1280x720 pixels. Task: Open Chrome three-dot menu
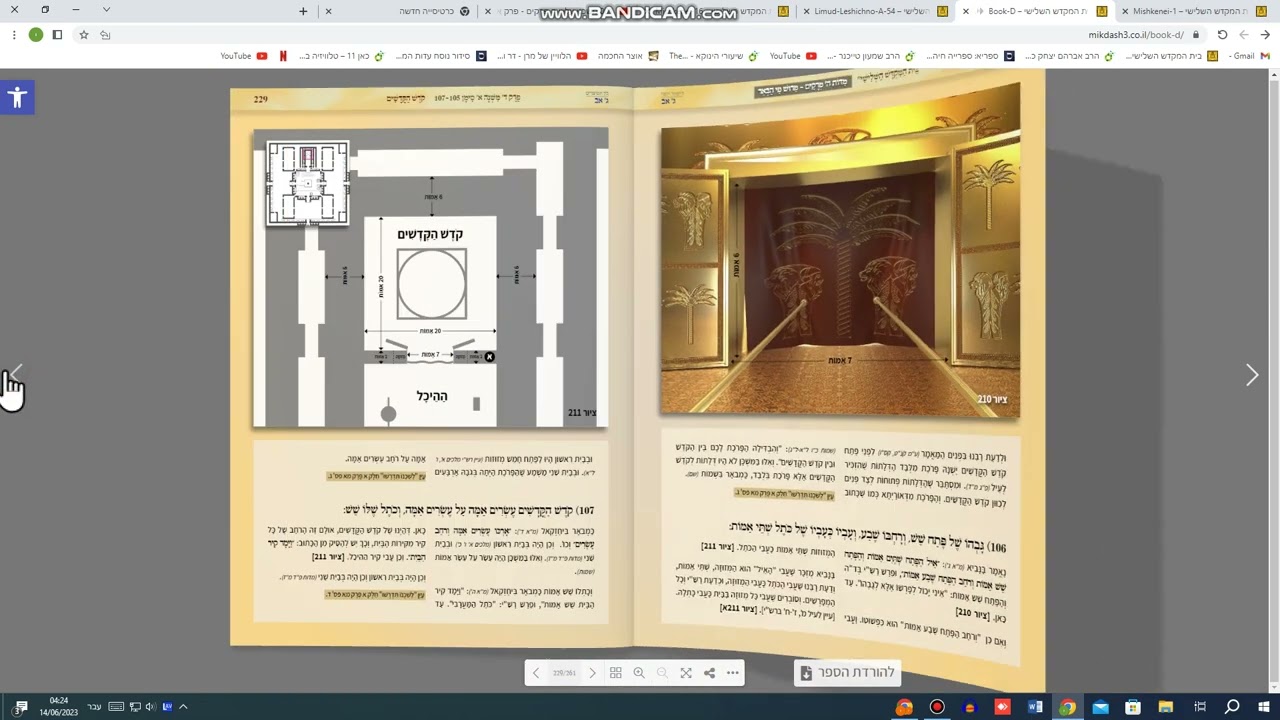(x=14, y=35)
